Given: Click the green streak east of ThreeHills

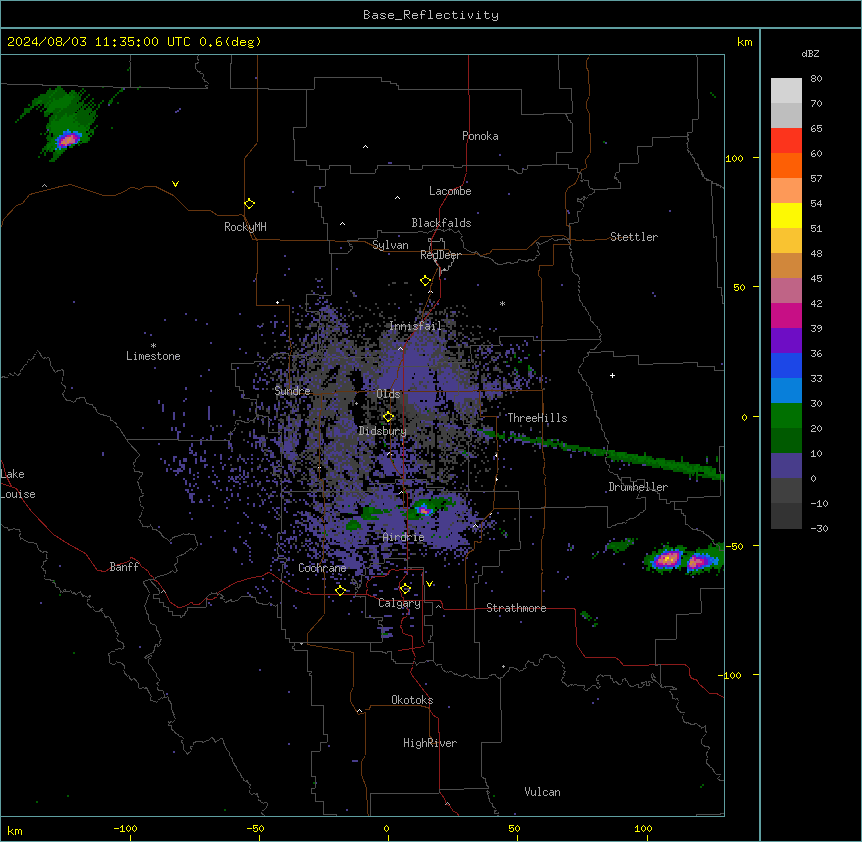Looking at the screenshot, I should coord(602,452).
